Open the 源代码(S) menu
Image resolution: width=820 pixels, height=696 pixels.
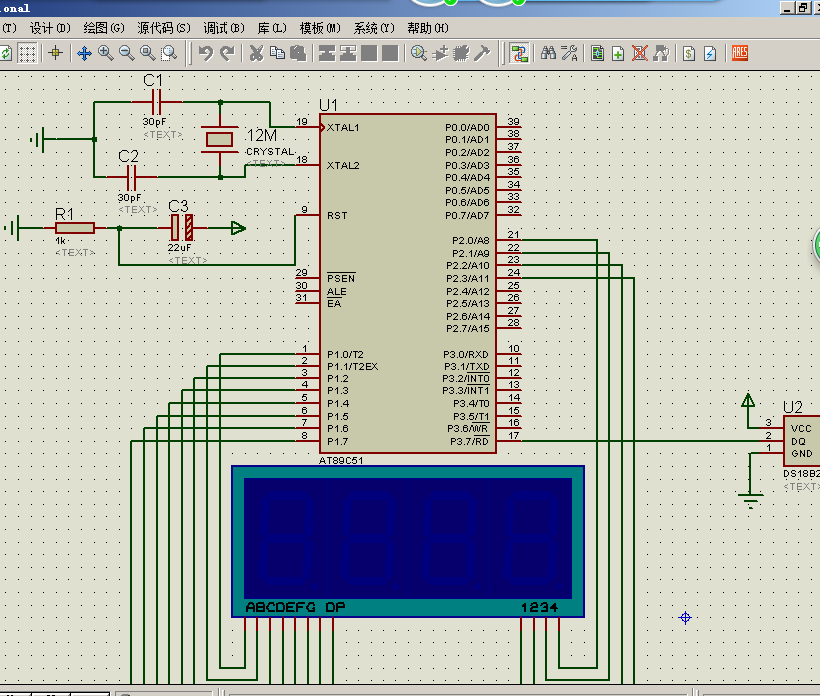point(164,28)
